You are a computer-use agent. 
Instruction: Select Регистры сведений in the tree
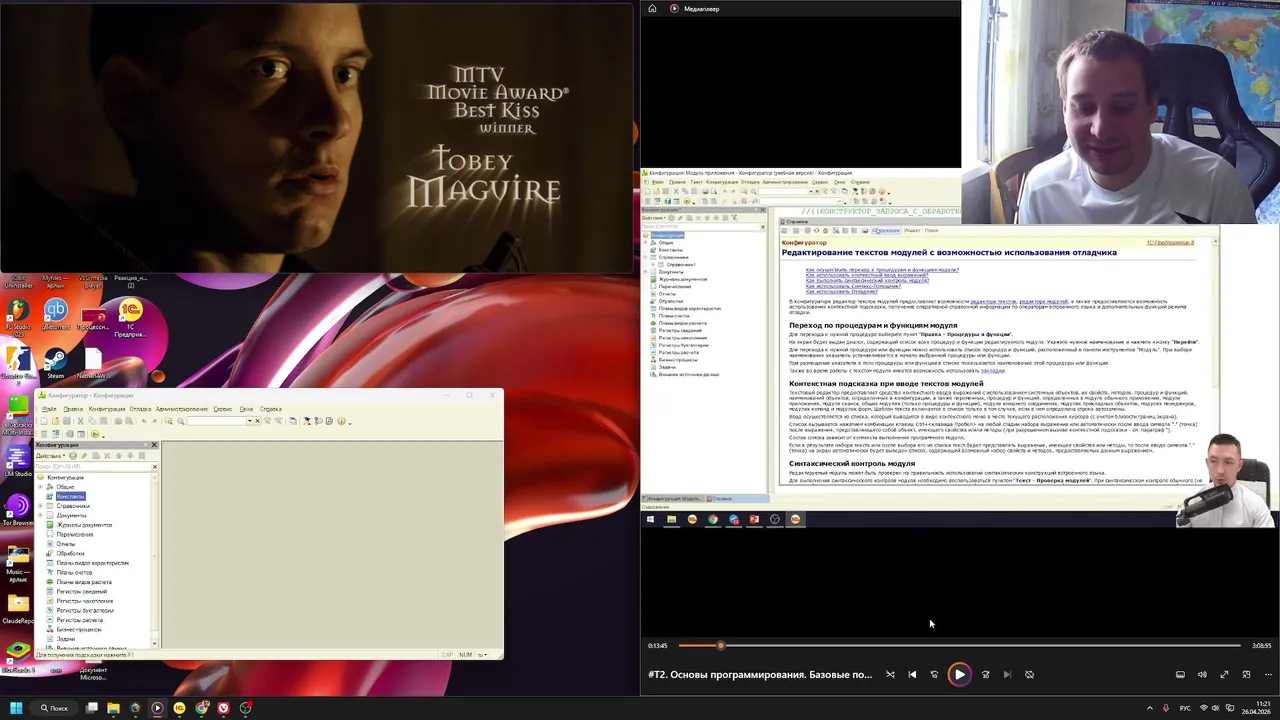coord(82,592)
